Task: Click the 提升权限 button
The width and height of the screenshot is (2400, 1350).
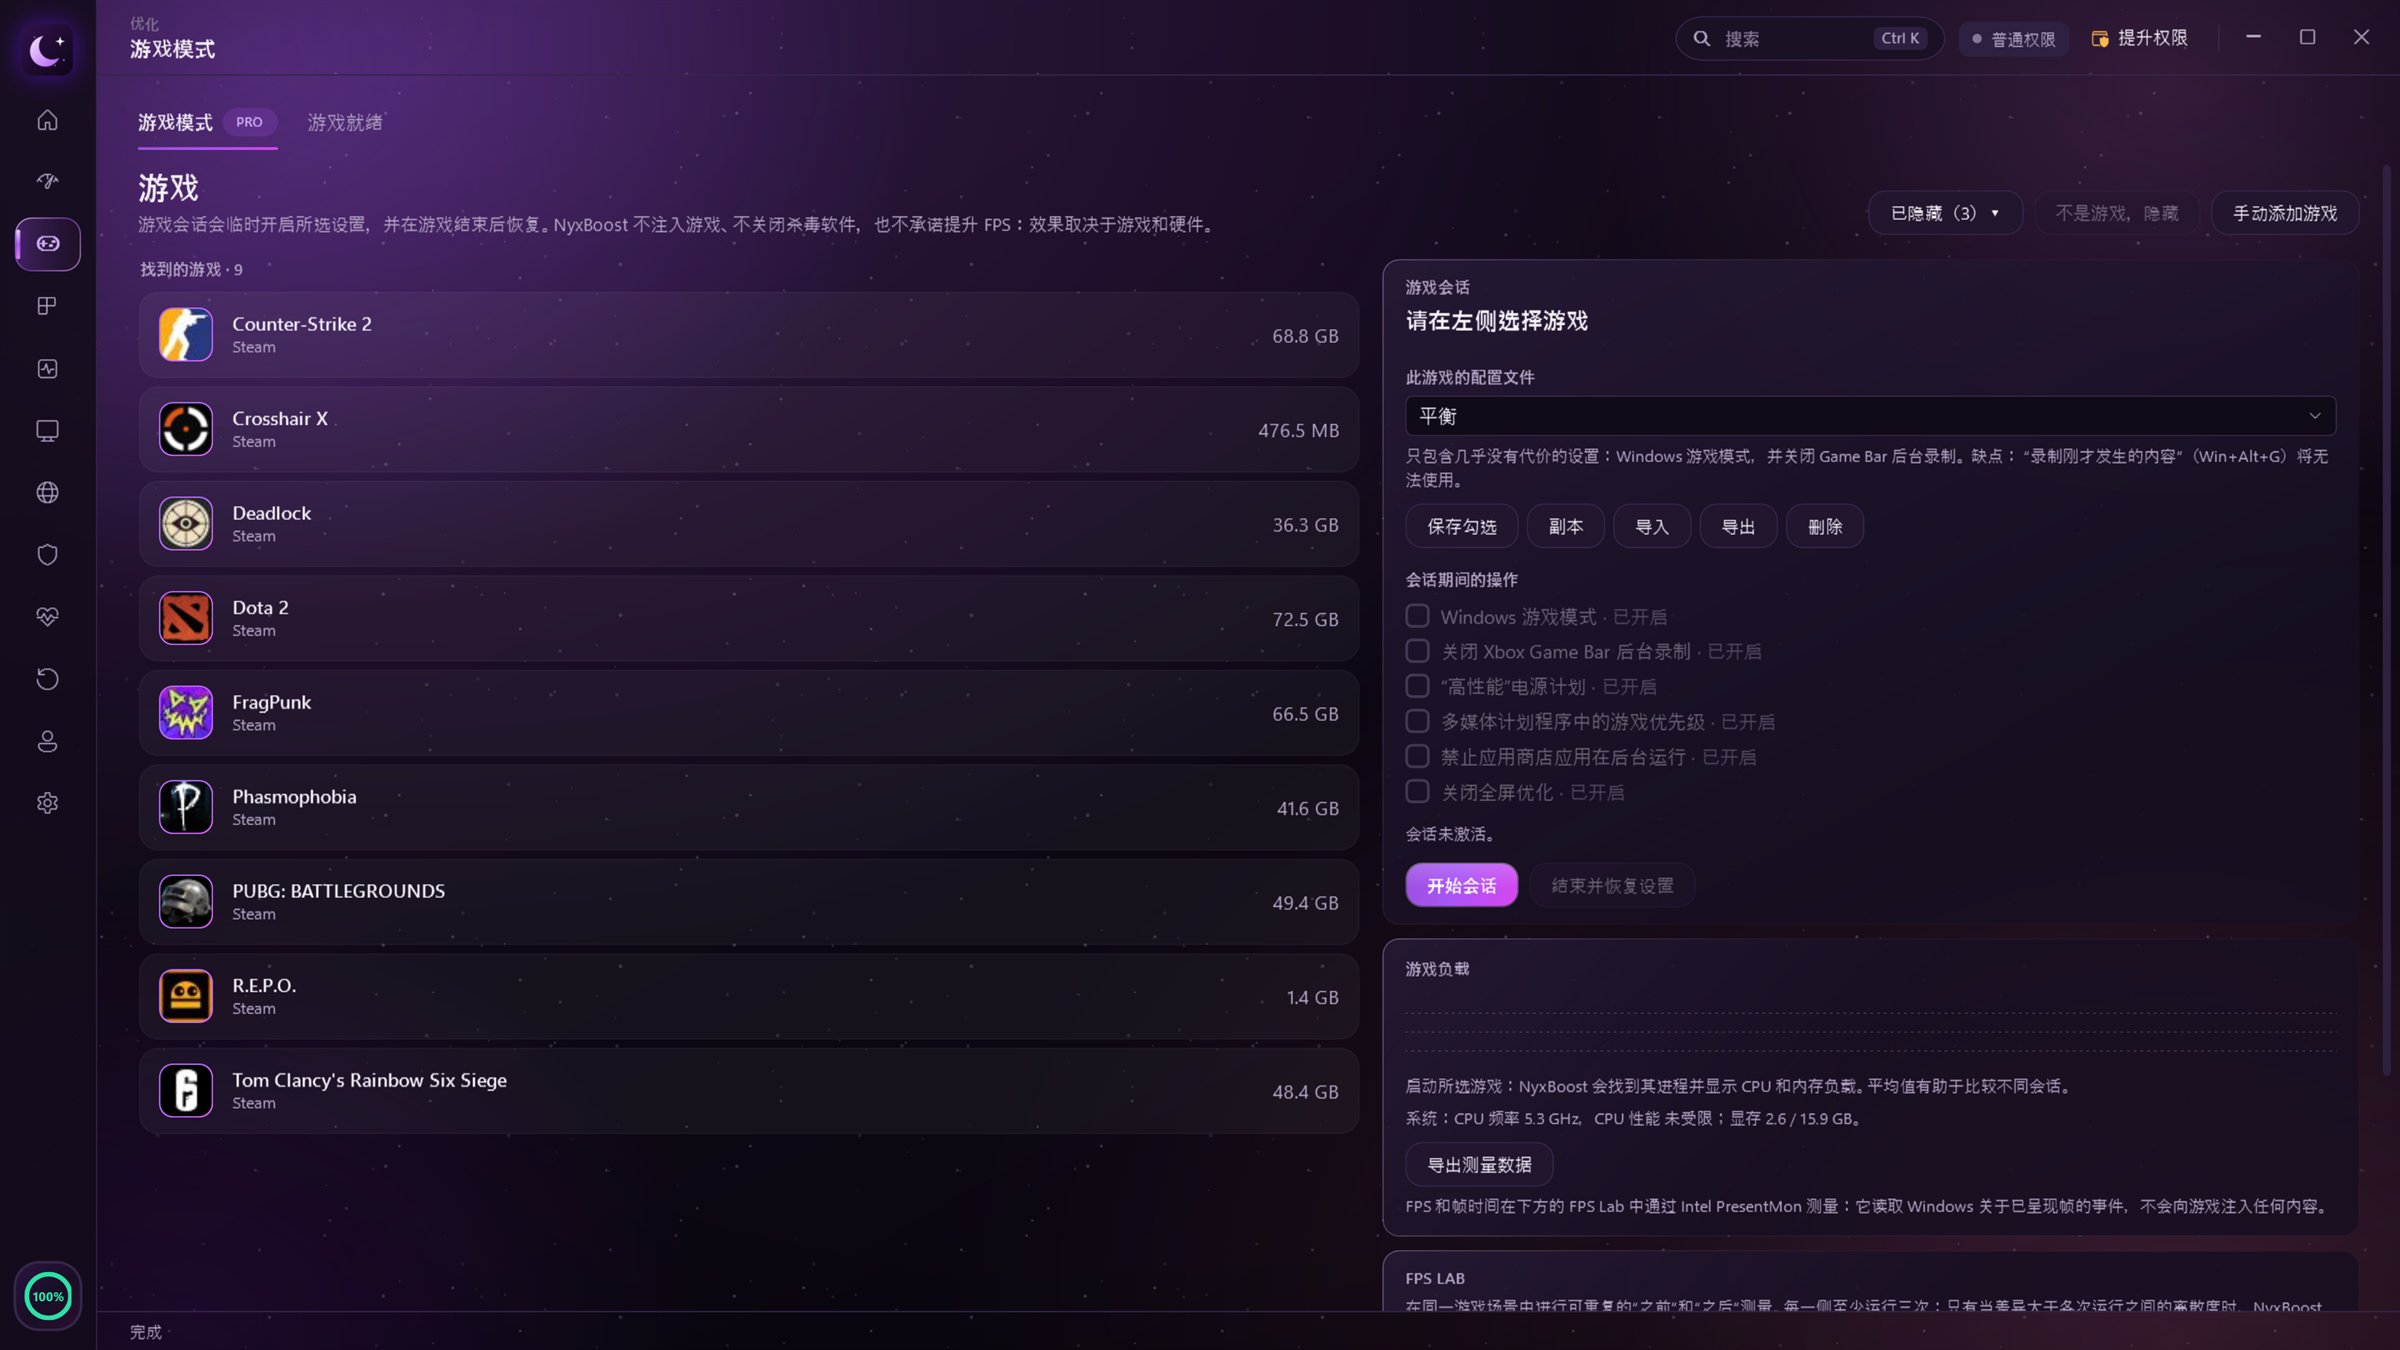Action: click(2139, 38)
